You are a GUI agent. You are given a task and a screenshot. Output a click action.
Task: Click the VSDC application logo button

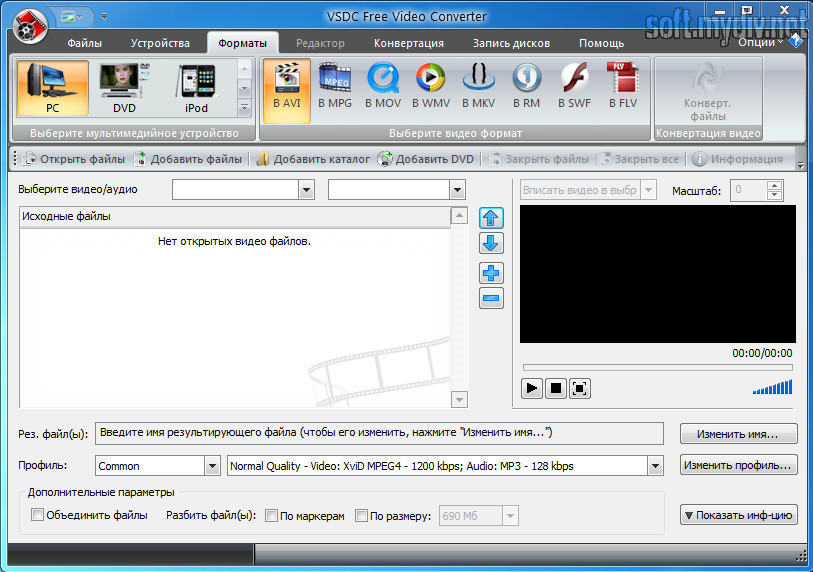click(x=30, y=26)
